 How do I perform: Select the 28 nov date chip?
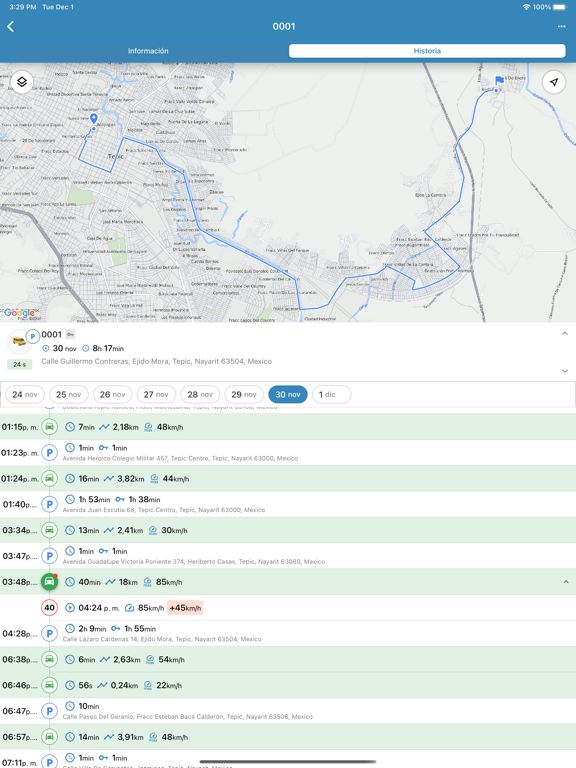point(200,394)
